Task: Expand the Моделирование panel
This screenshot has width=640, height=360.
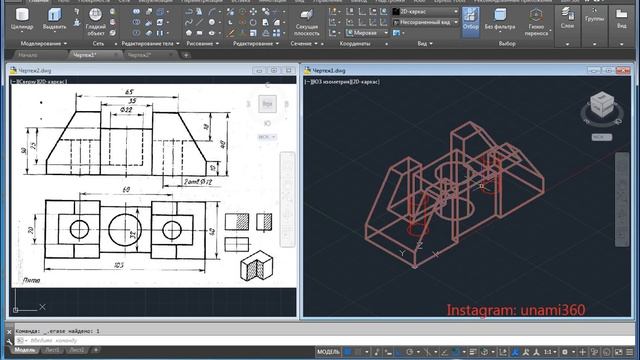Action: coord(44,44)
